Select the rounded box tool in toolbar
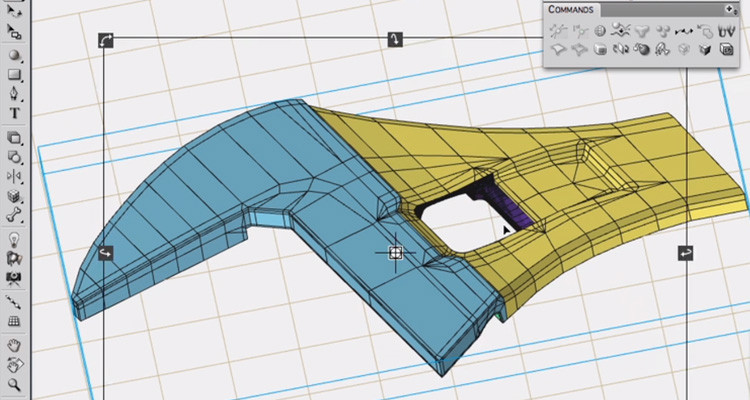 [14, 138]
